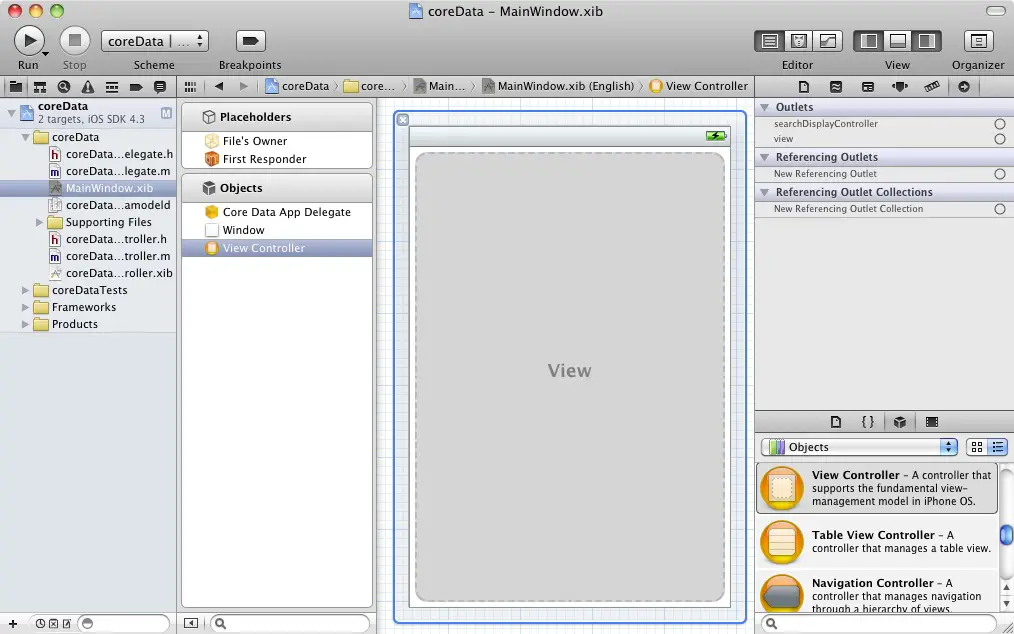Toggle Breakpoints in the toolbar
Screen dimensions: 1014x634
click(250, 40)
